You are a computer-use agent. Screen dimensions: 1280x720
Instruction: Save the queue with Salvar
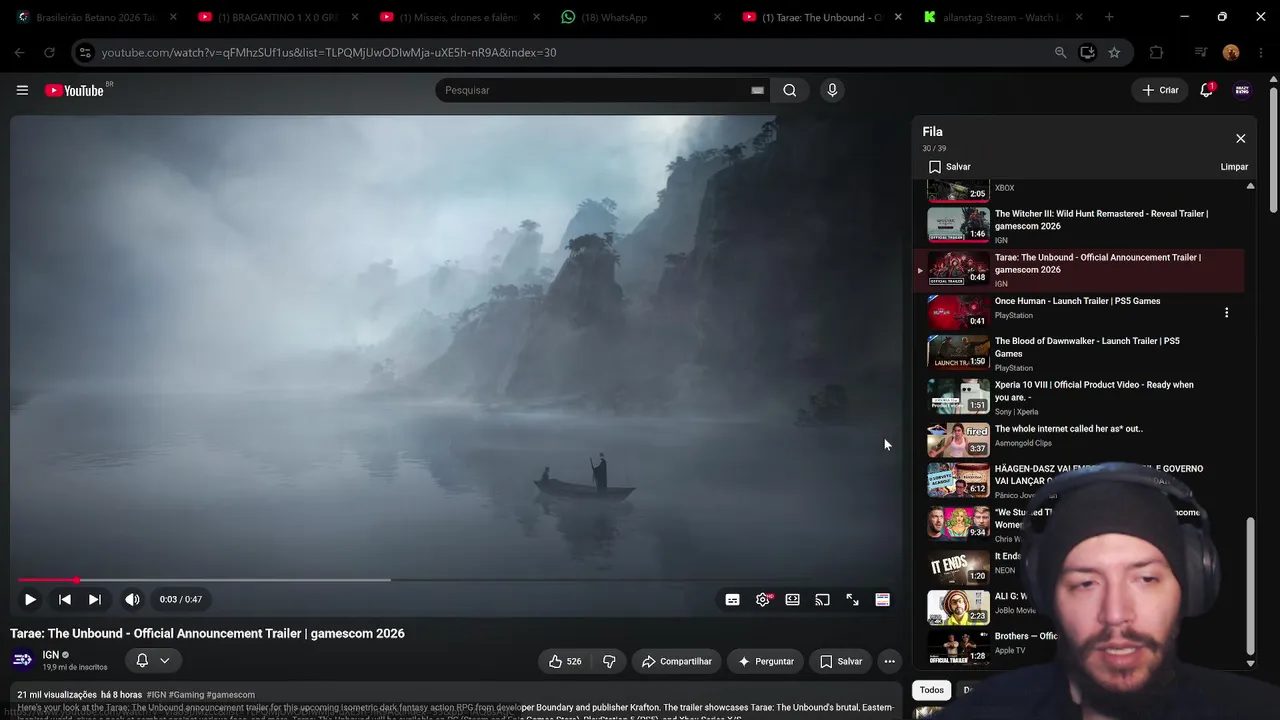(x=950, y=167)
